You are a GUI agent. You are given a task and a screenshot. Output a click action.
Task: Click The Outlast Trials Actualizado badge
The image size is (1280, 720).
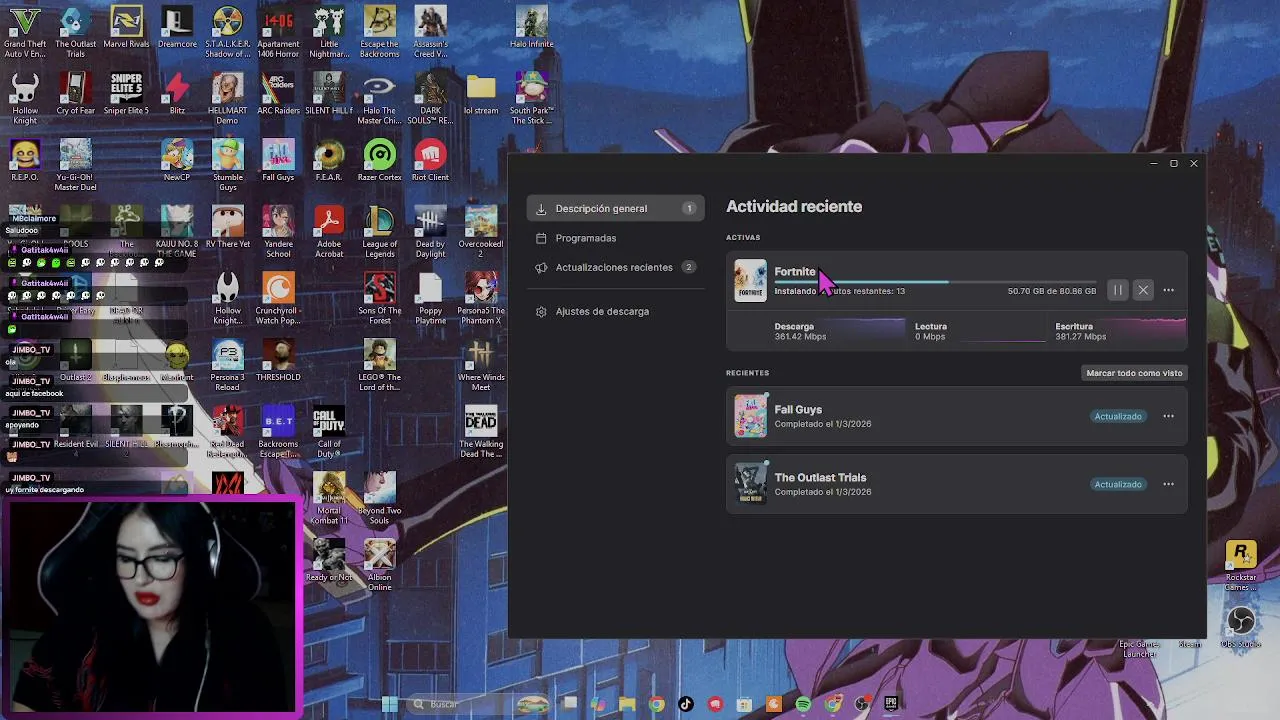coord(1117,484)
